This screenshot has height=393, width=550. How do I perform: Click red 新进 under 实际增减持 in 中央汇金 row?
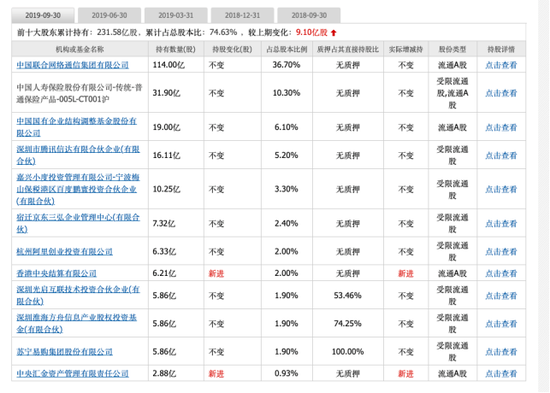(406, 374)
